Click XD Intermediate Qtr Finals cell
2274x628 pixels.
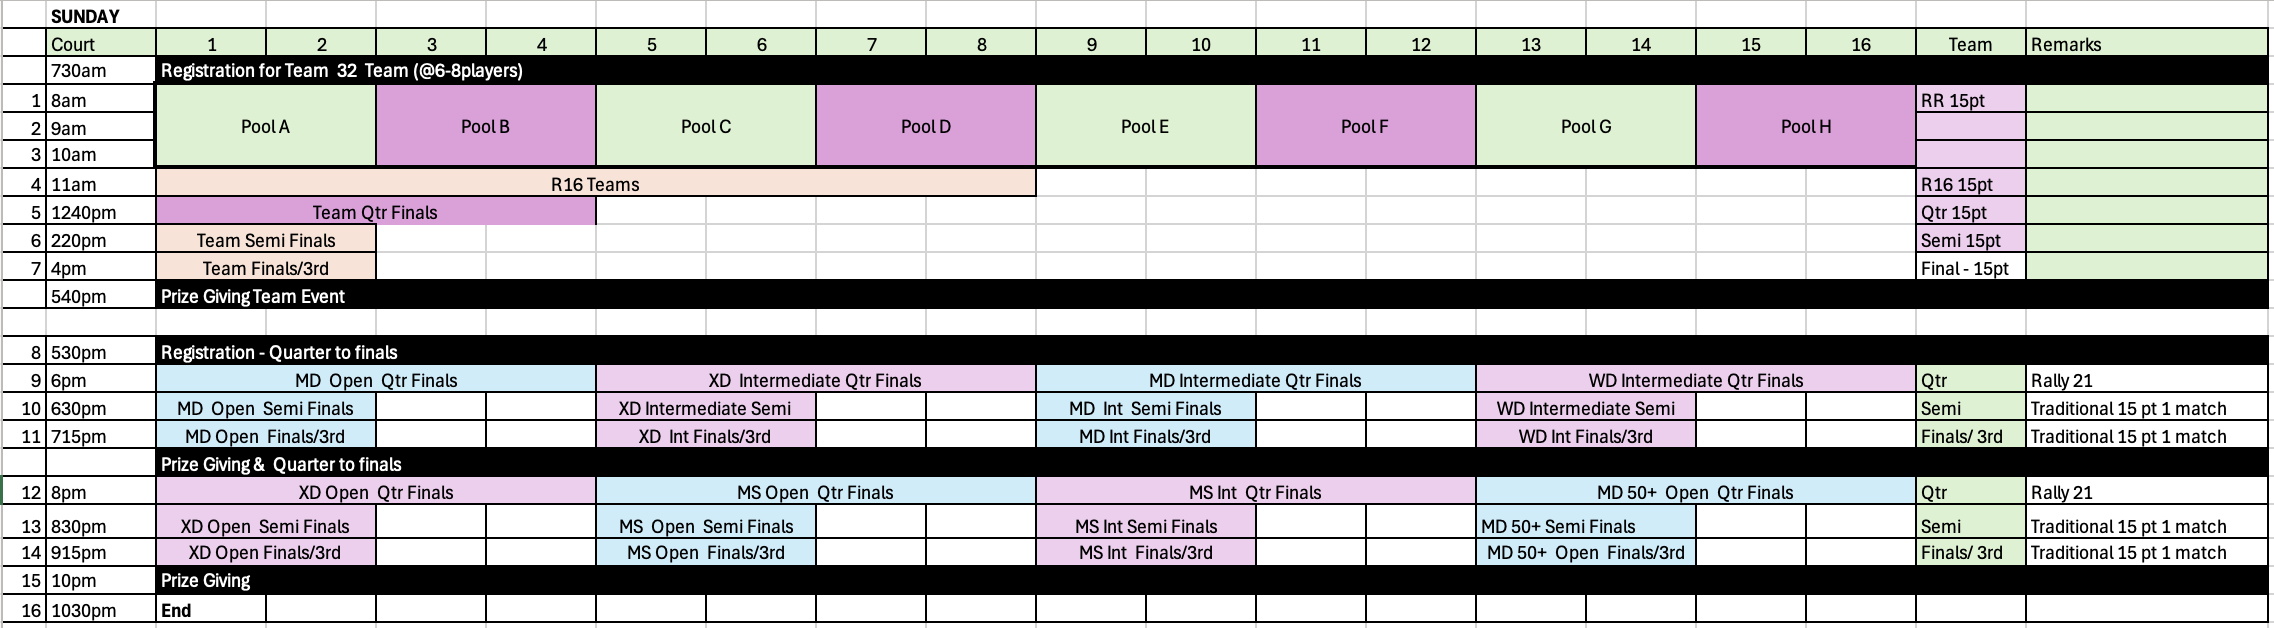coord(816,379)
